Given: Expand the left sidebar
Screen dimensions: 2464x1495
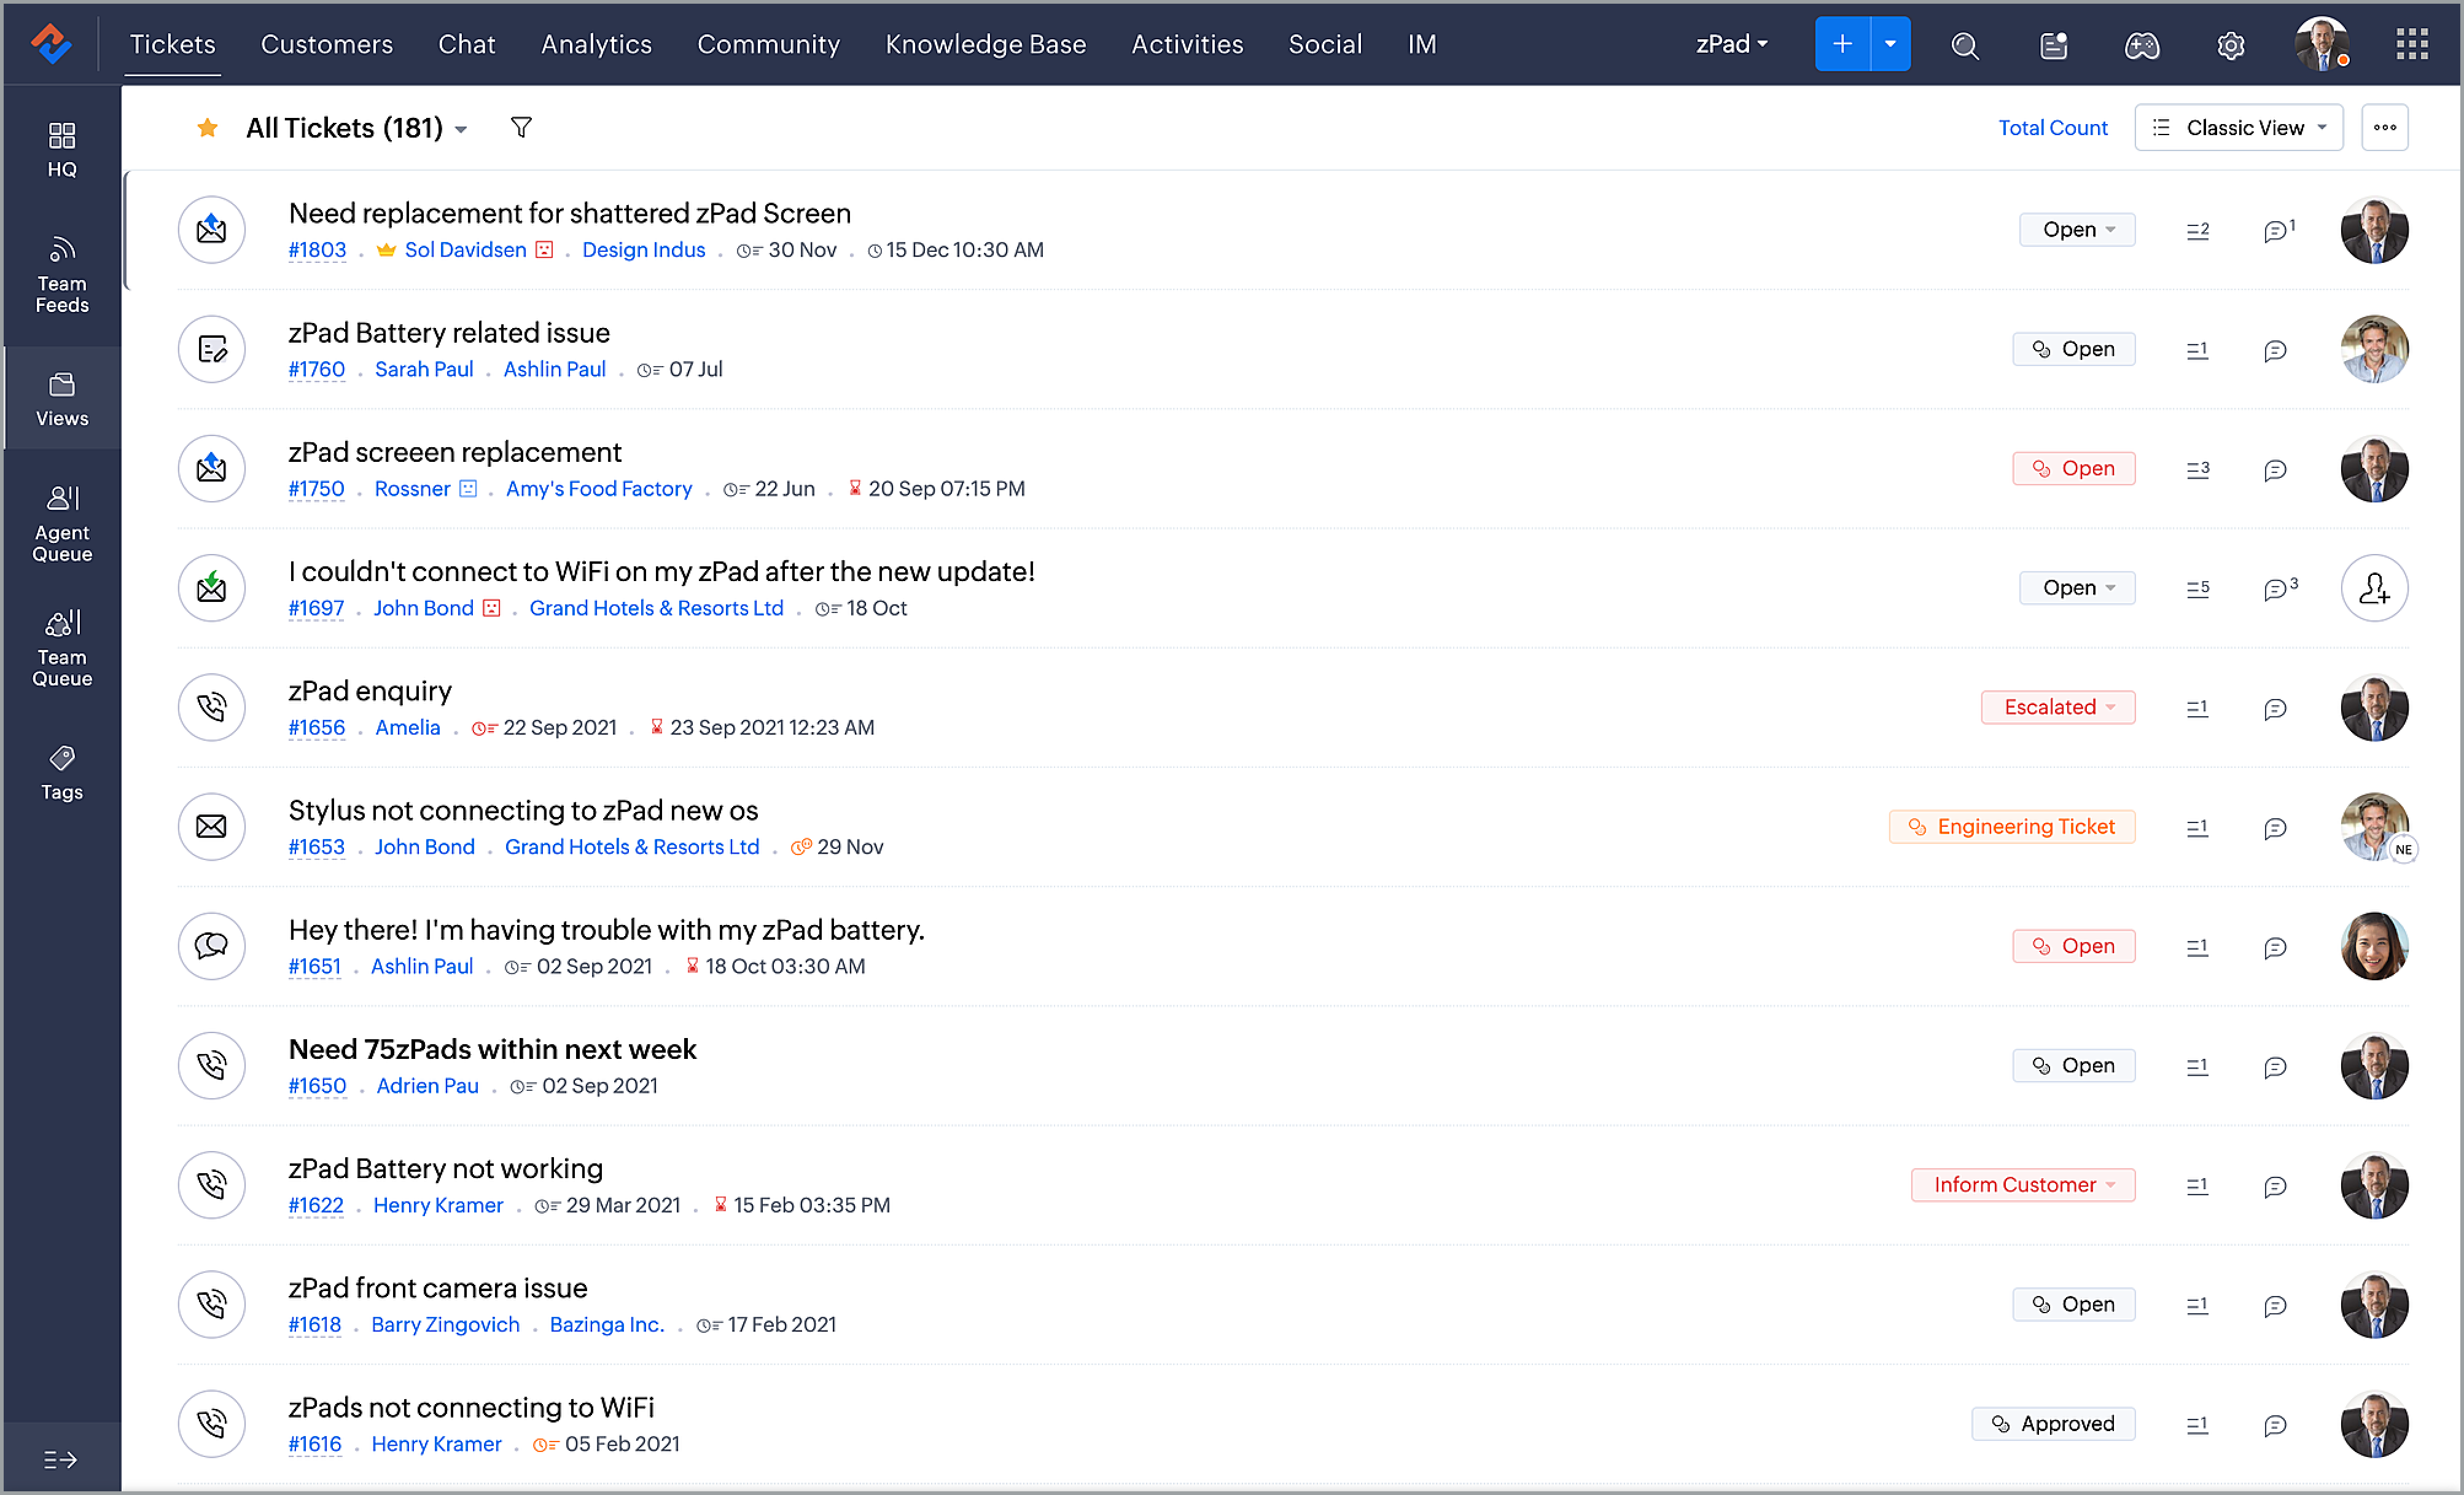Looking at the screenshot, I should point(60,1459).
